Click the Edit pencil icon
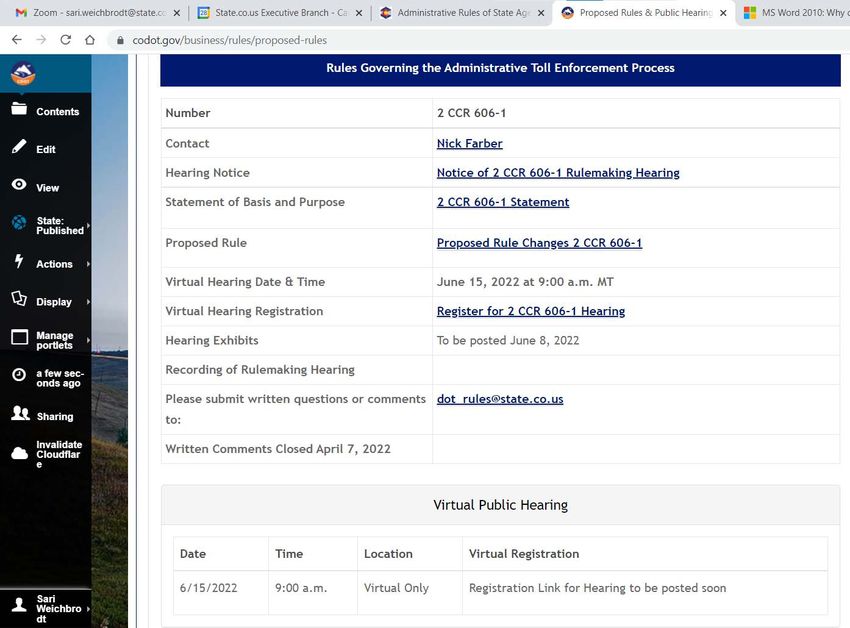Viewport: 850px width, 628px height. coord(19,146)
